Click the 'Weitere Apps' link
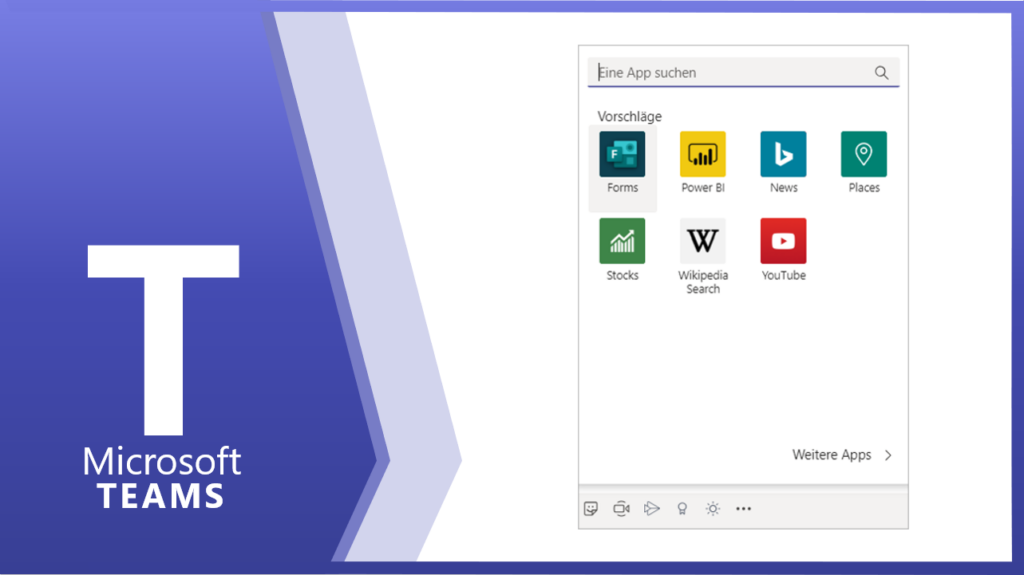The width and height of the screenshot is (1024, 575). pyautogui.click(x=831, y=455)
